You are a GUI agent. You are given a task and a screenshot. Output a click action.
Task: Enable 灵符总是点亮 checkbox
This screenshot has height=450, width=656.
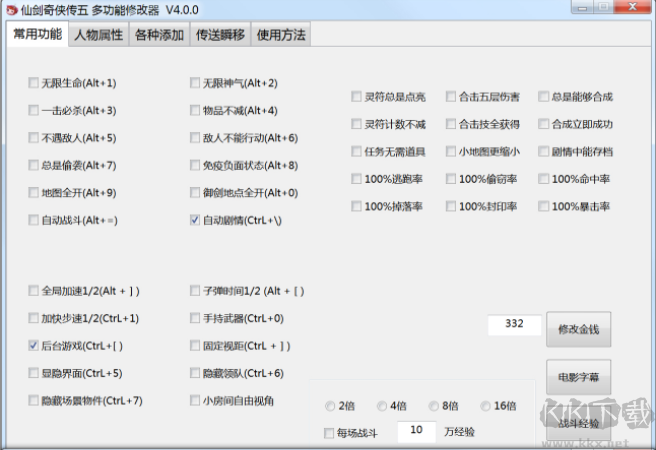pos(356,97)
